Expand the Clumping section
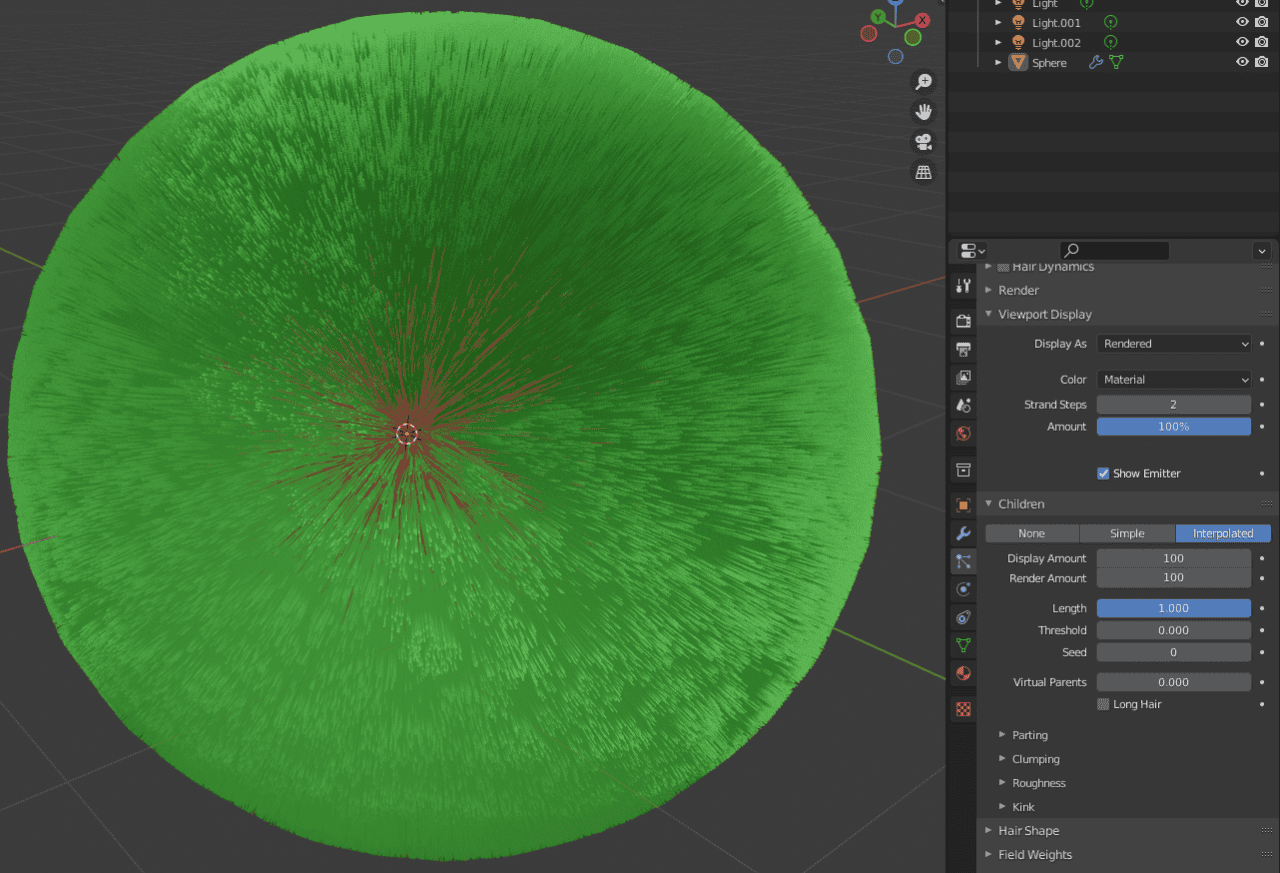This screenshot has width=1280, height=873. click(1035, 758)
